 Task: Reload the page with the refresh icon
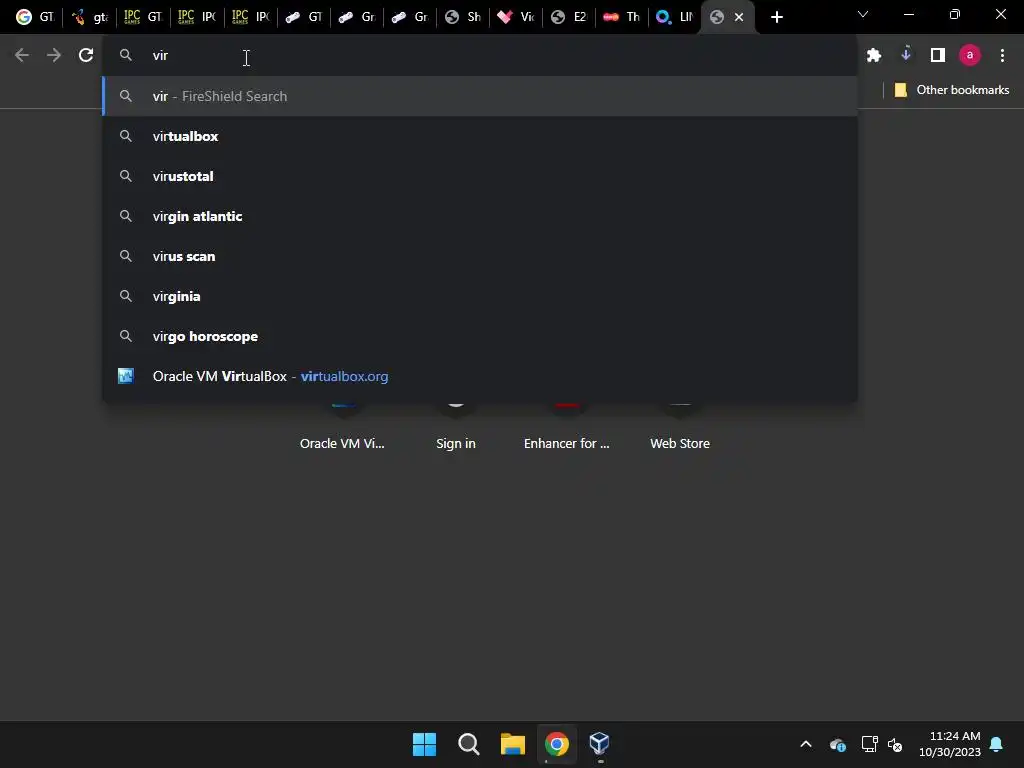coord(86,56)
